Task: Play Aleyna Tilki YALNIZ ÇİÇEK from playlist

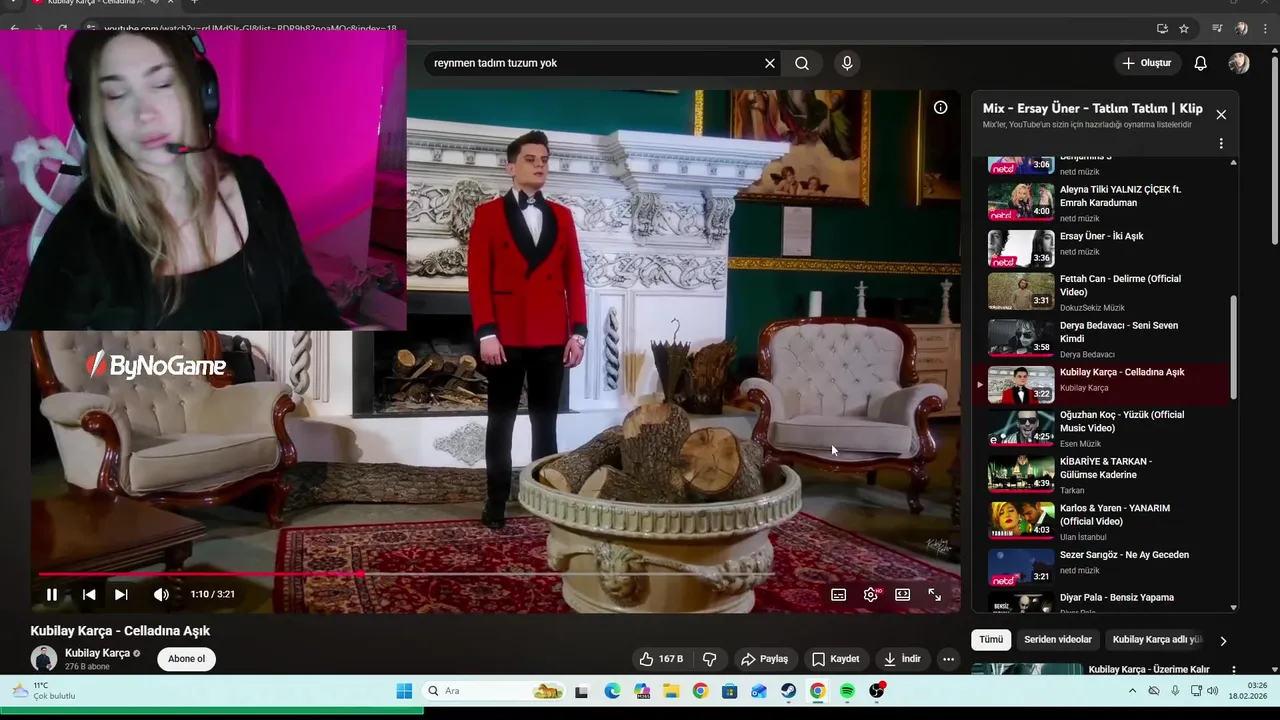Action: [x=1100, y=201]
